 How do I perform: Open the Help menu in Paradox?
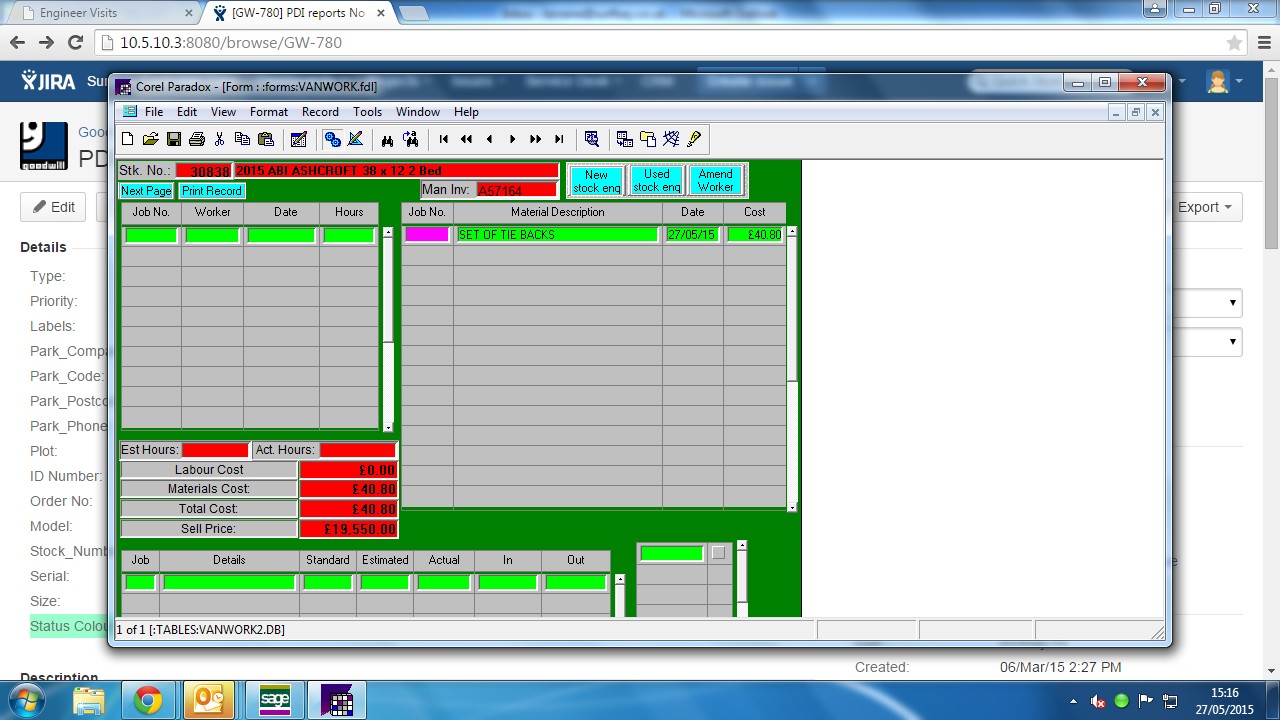coord(466,112)
